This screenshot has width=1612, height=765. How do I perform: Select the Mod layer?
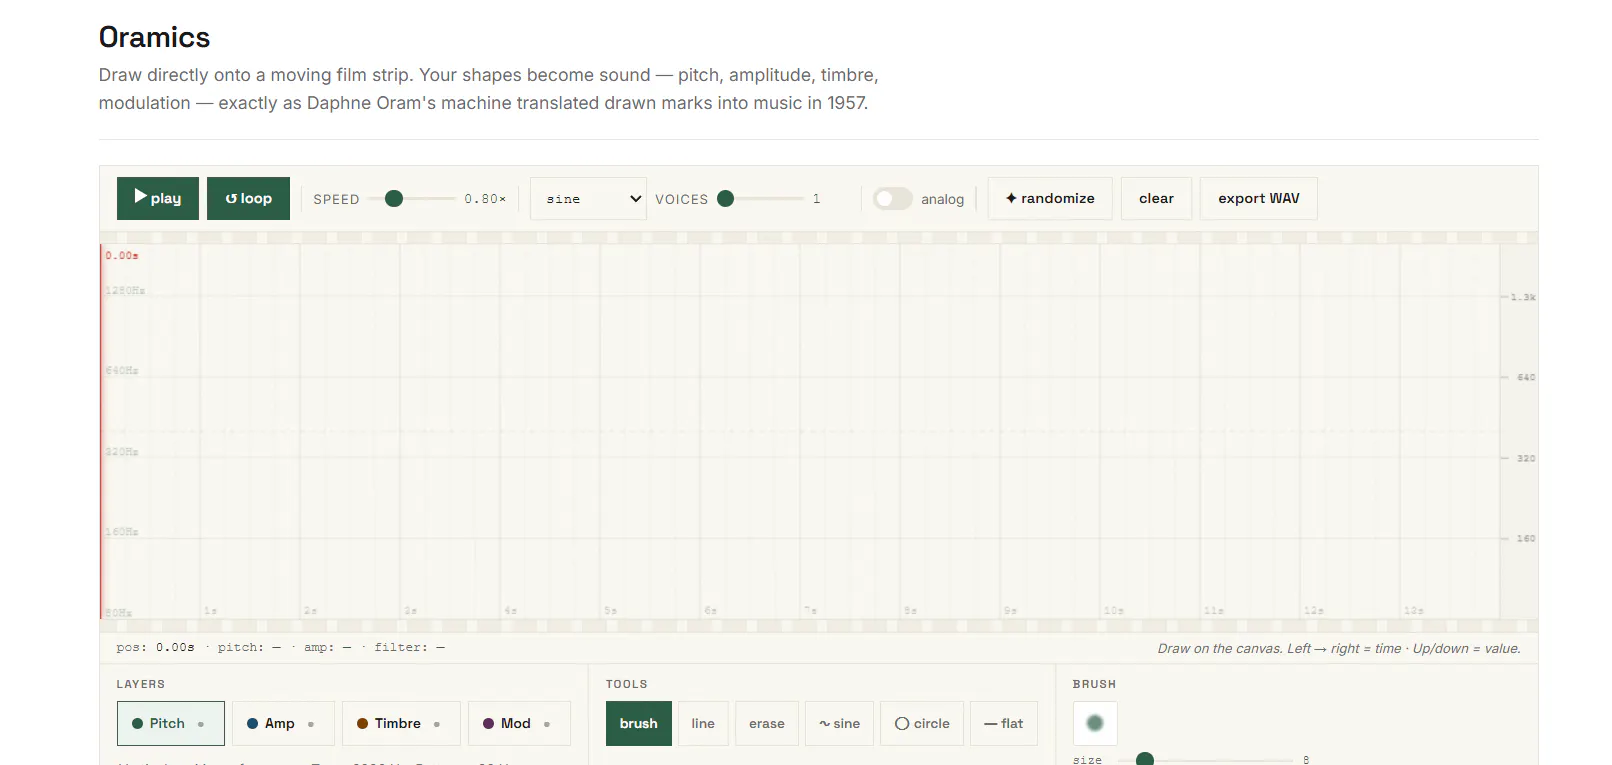pos(519,724)
